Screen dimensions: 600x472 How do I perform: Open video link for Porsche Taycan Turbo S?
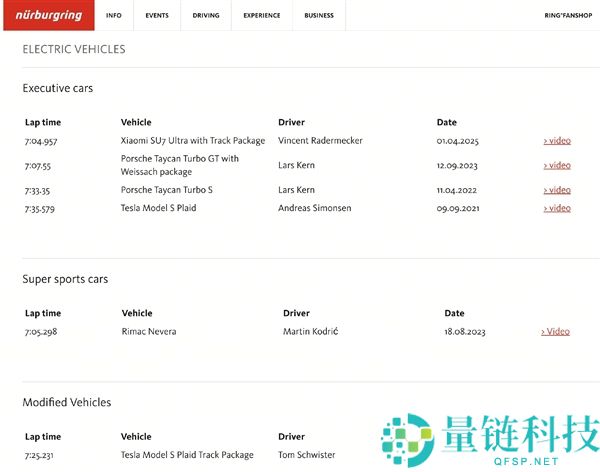pyautogui.click(x=557, y=190)
